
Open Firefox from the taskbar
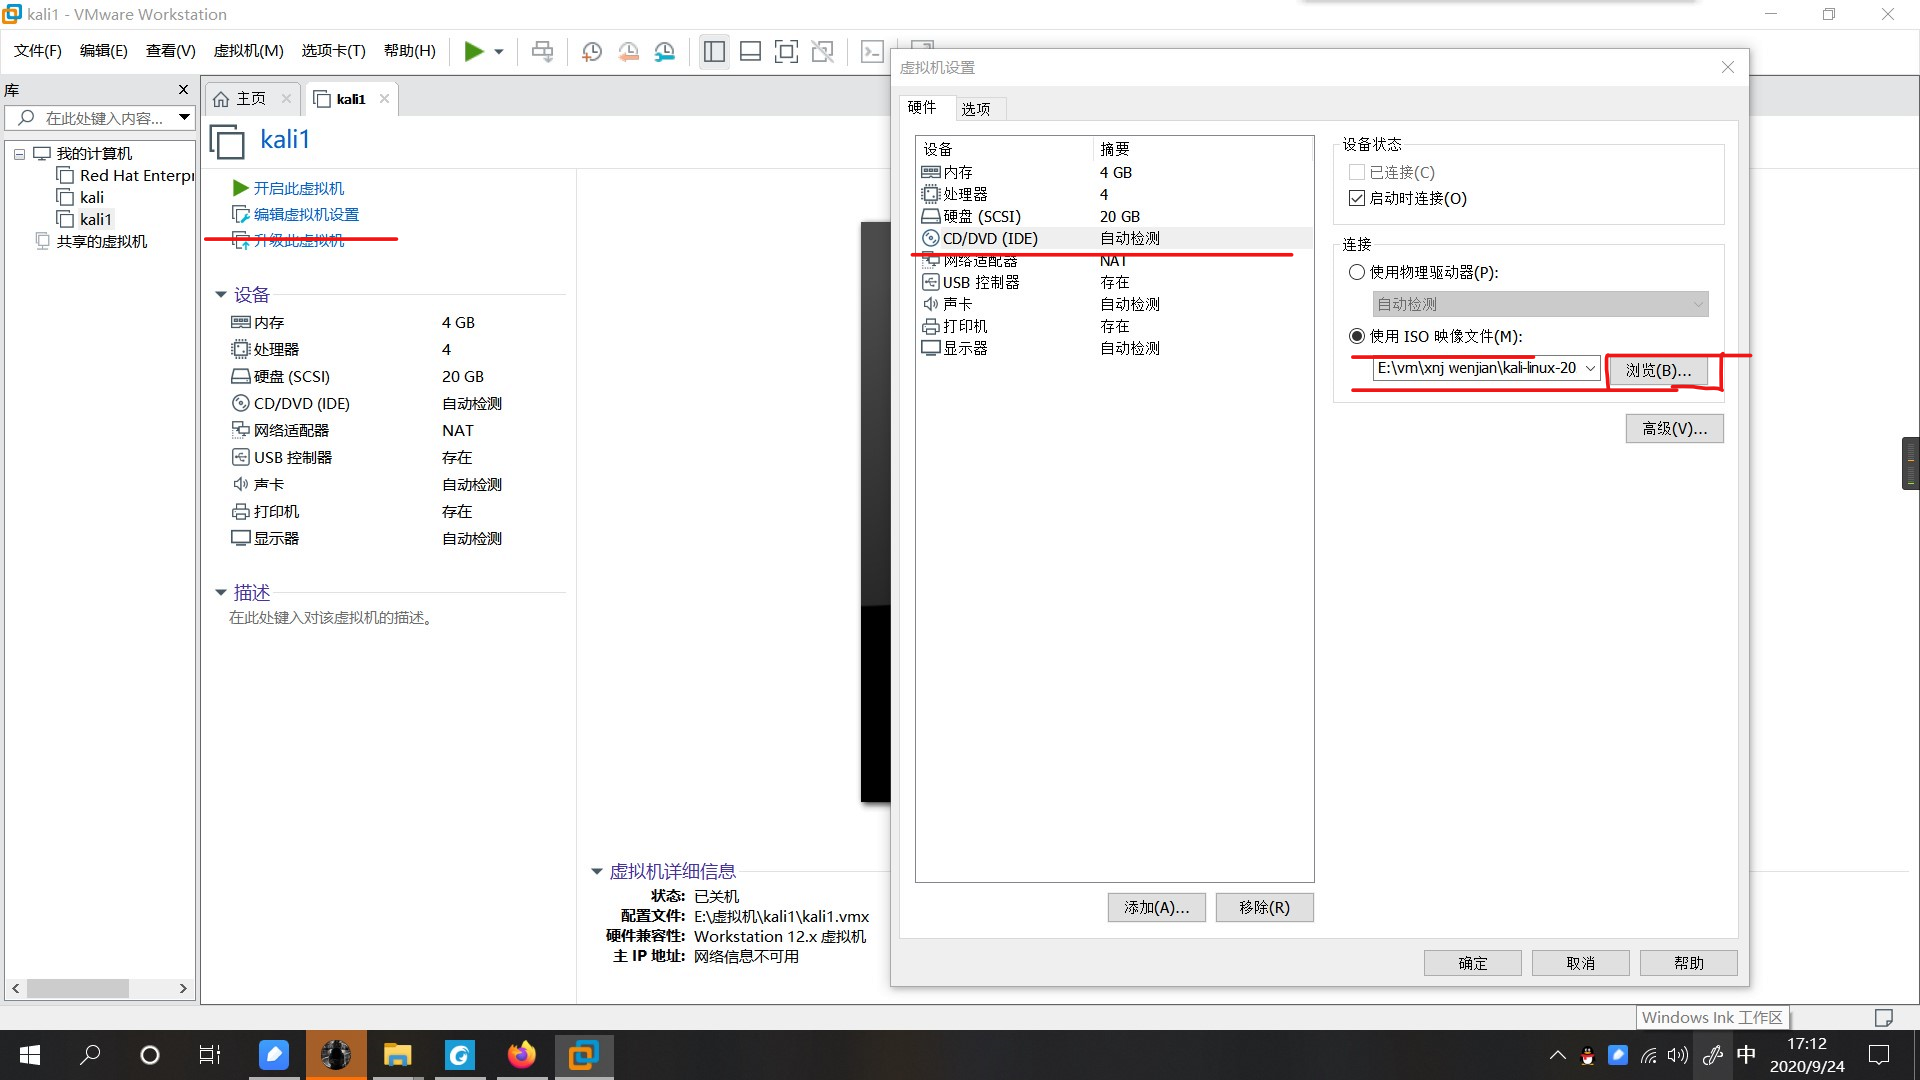click(x=521, y=1055)
